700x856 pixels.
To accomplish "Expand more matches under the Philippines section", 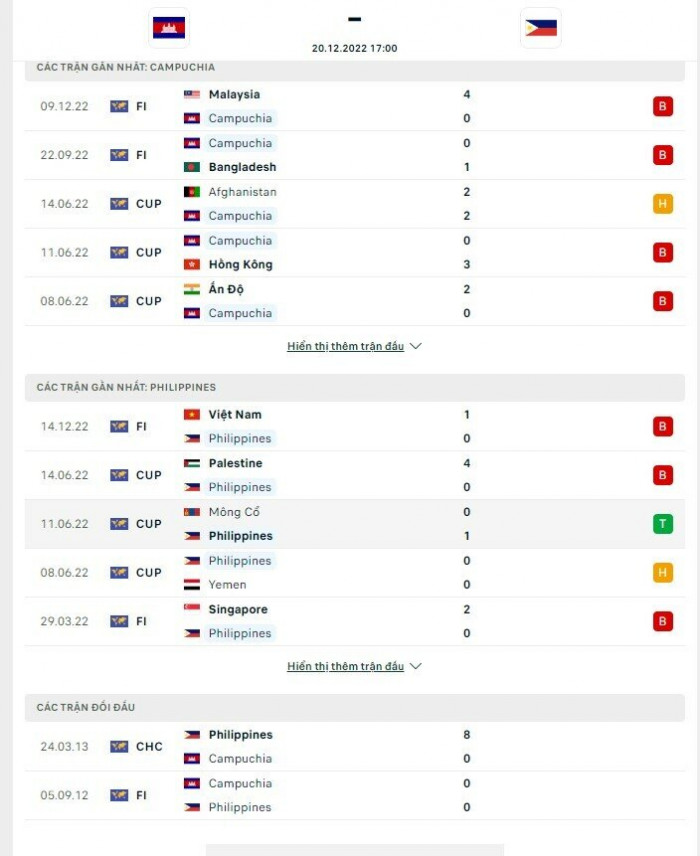I will pos(354,666).
